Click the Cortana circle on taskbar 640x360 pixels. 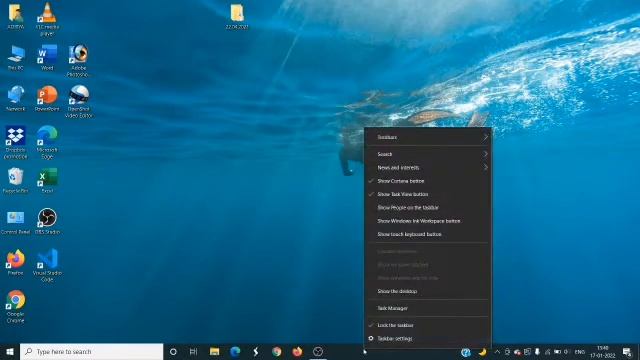click(173, 352)
